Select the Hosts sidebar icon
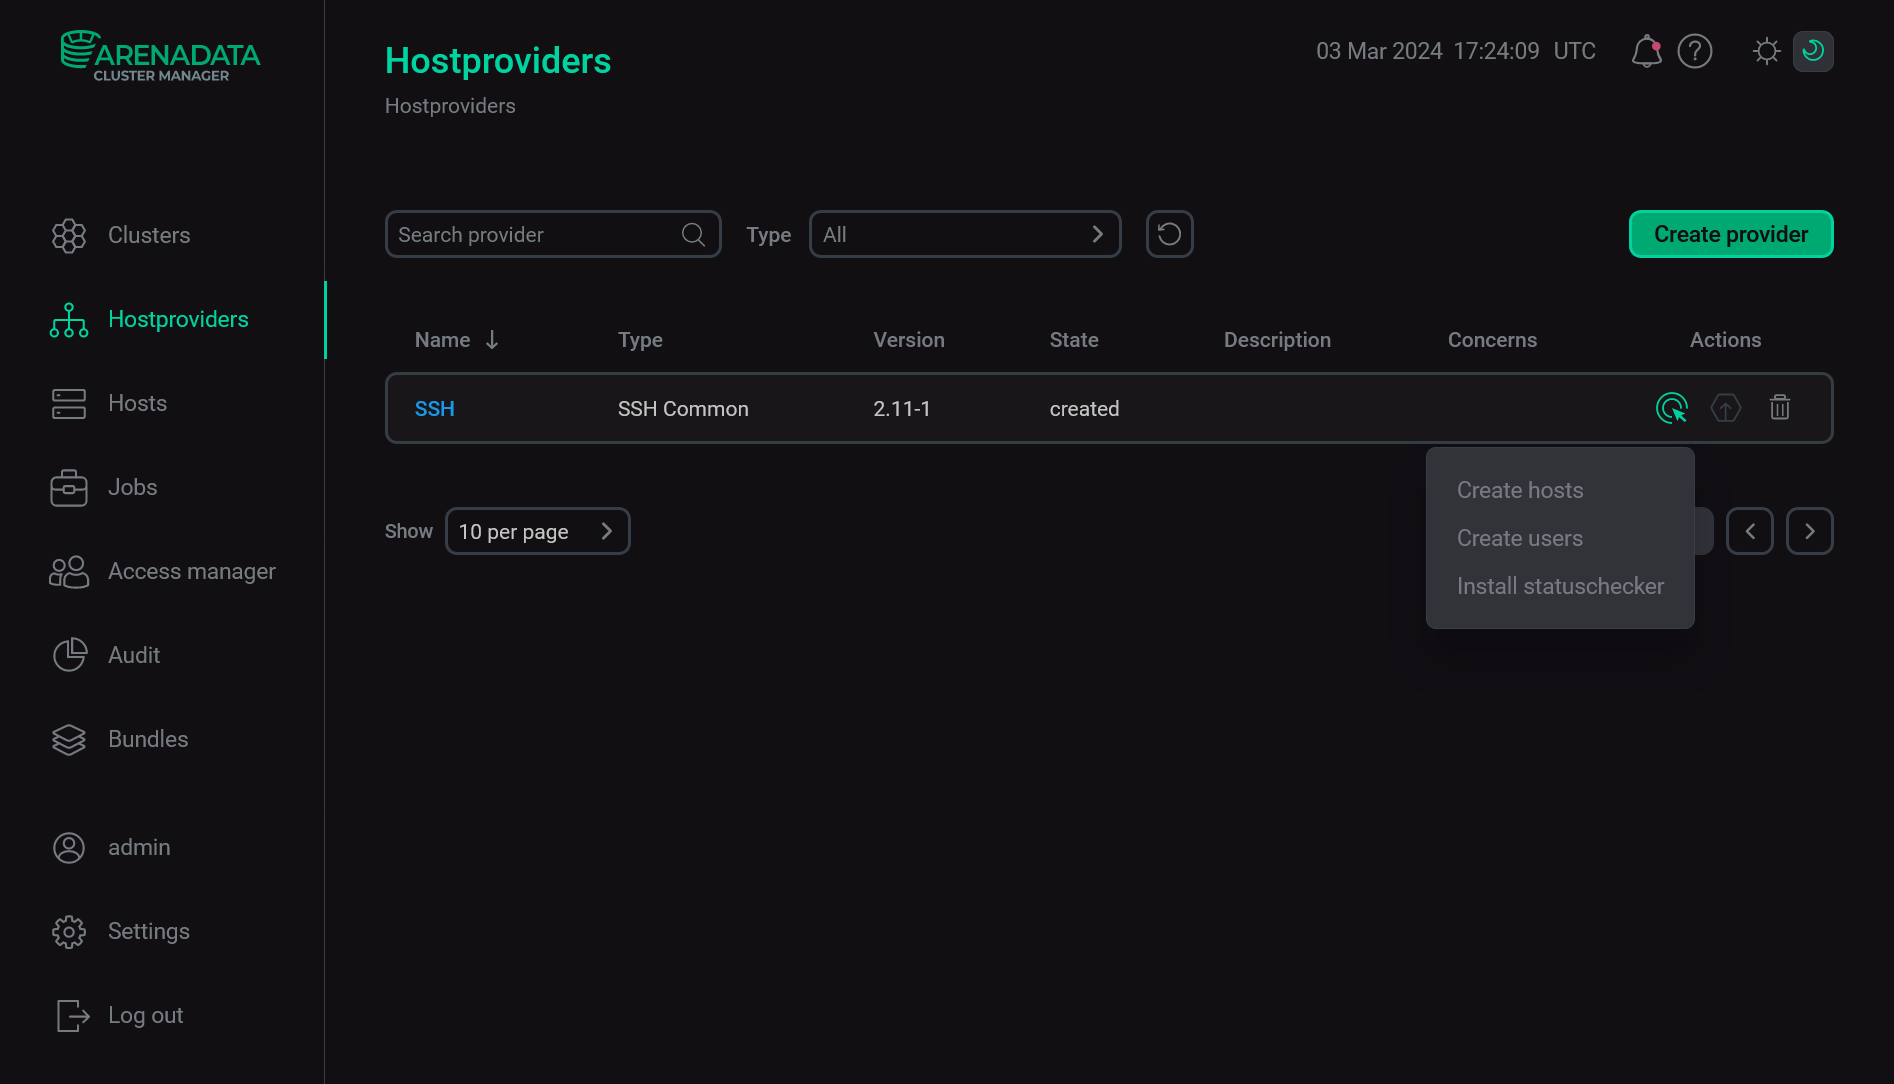This screenshot has height=1084, width=1894. (x=68, y=403)
